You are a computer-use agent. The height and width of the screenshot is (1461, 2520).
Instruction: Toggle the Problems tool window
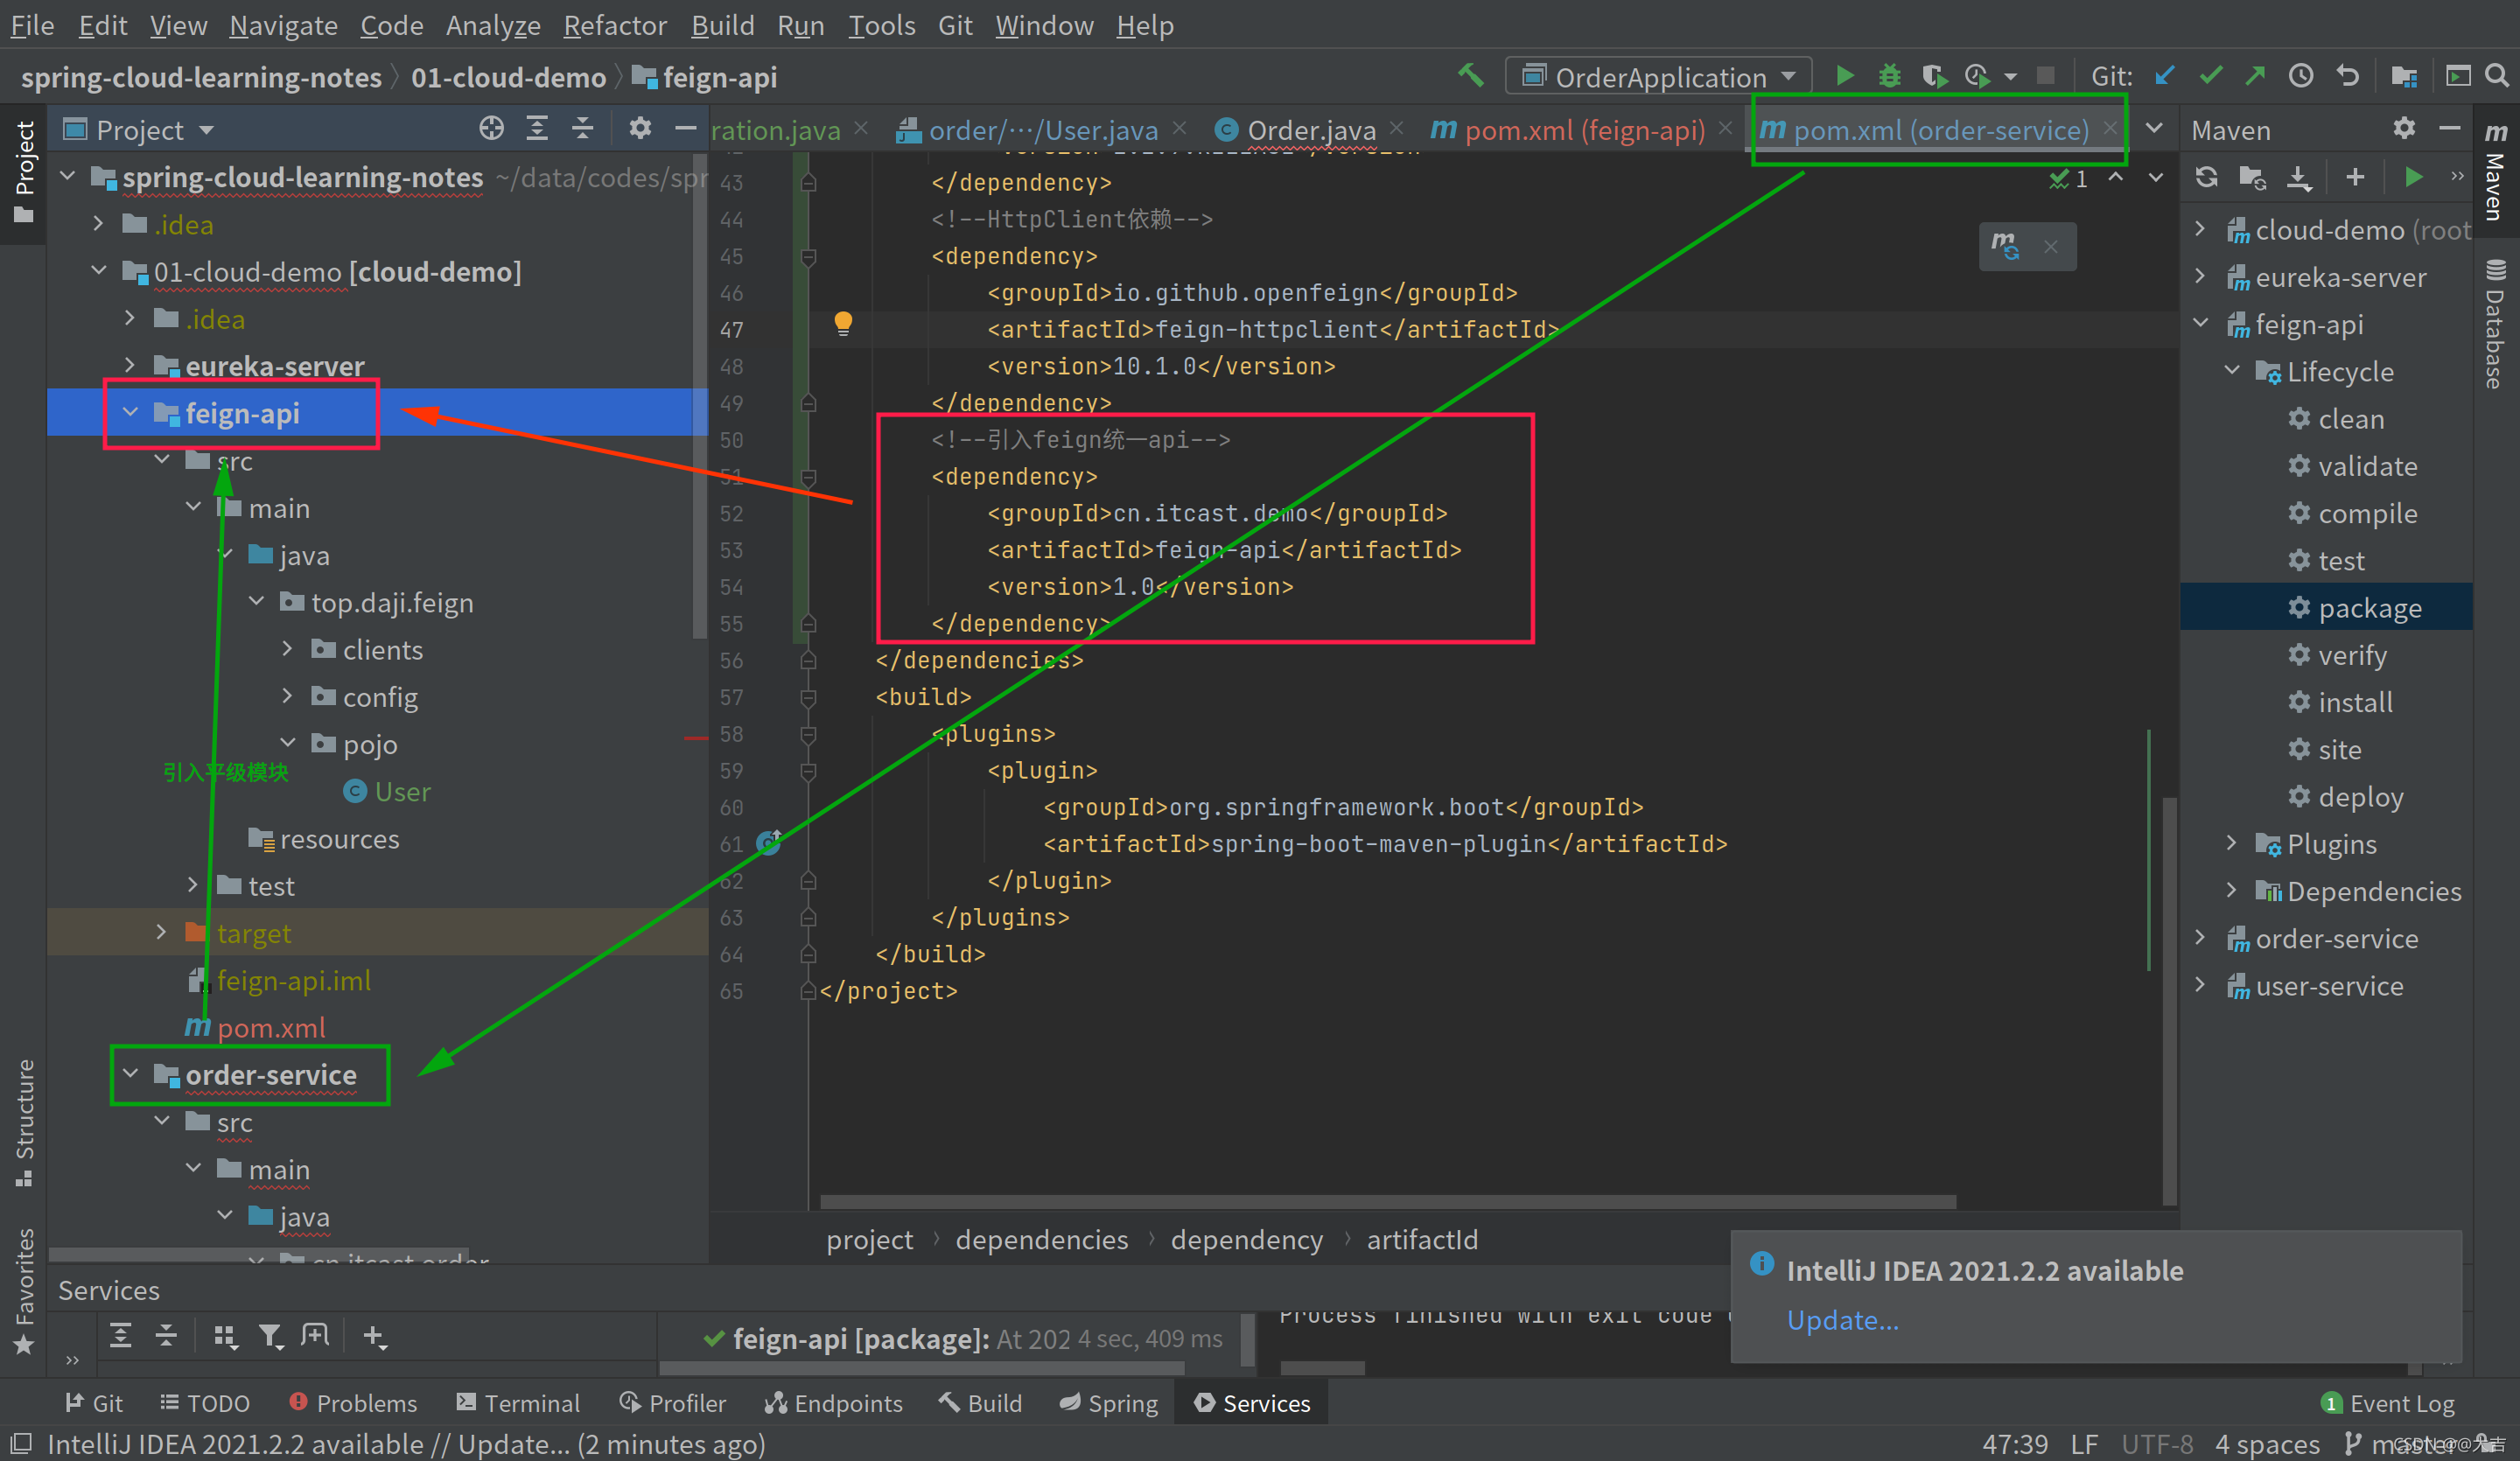coord(352,1403)
